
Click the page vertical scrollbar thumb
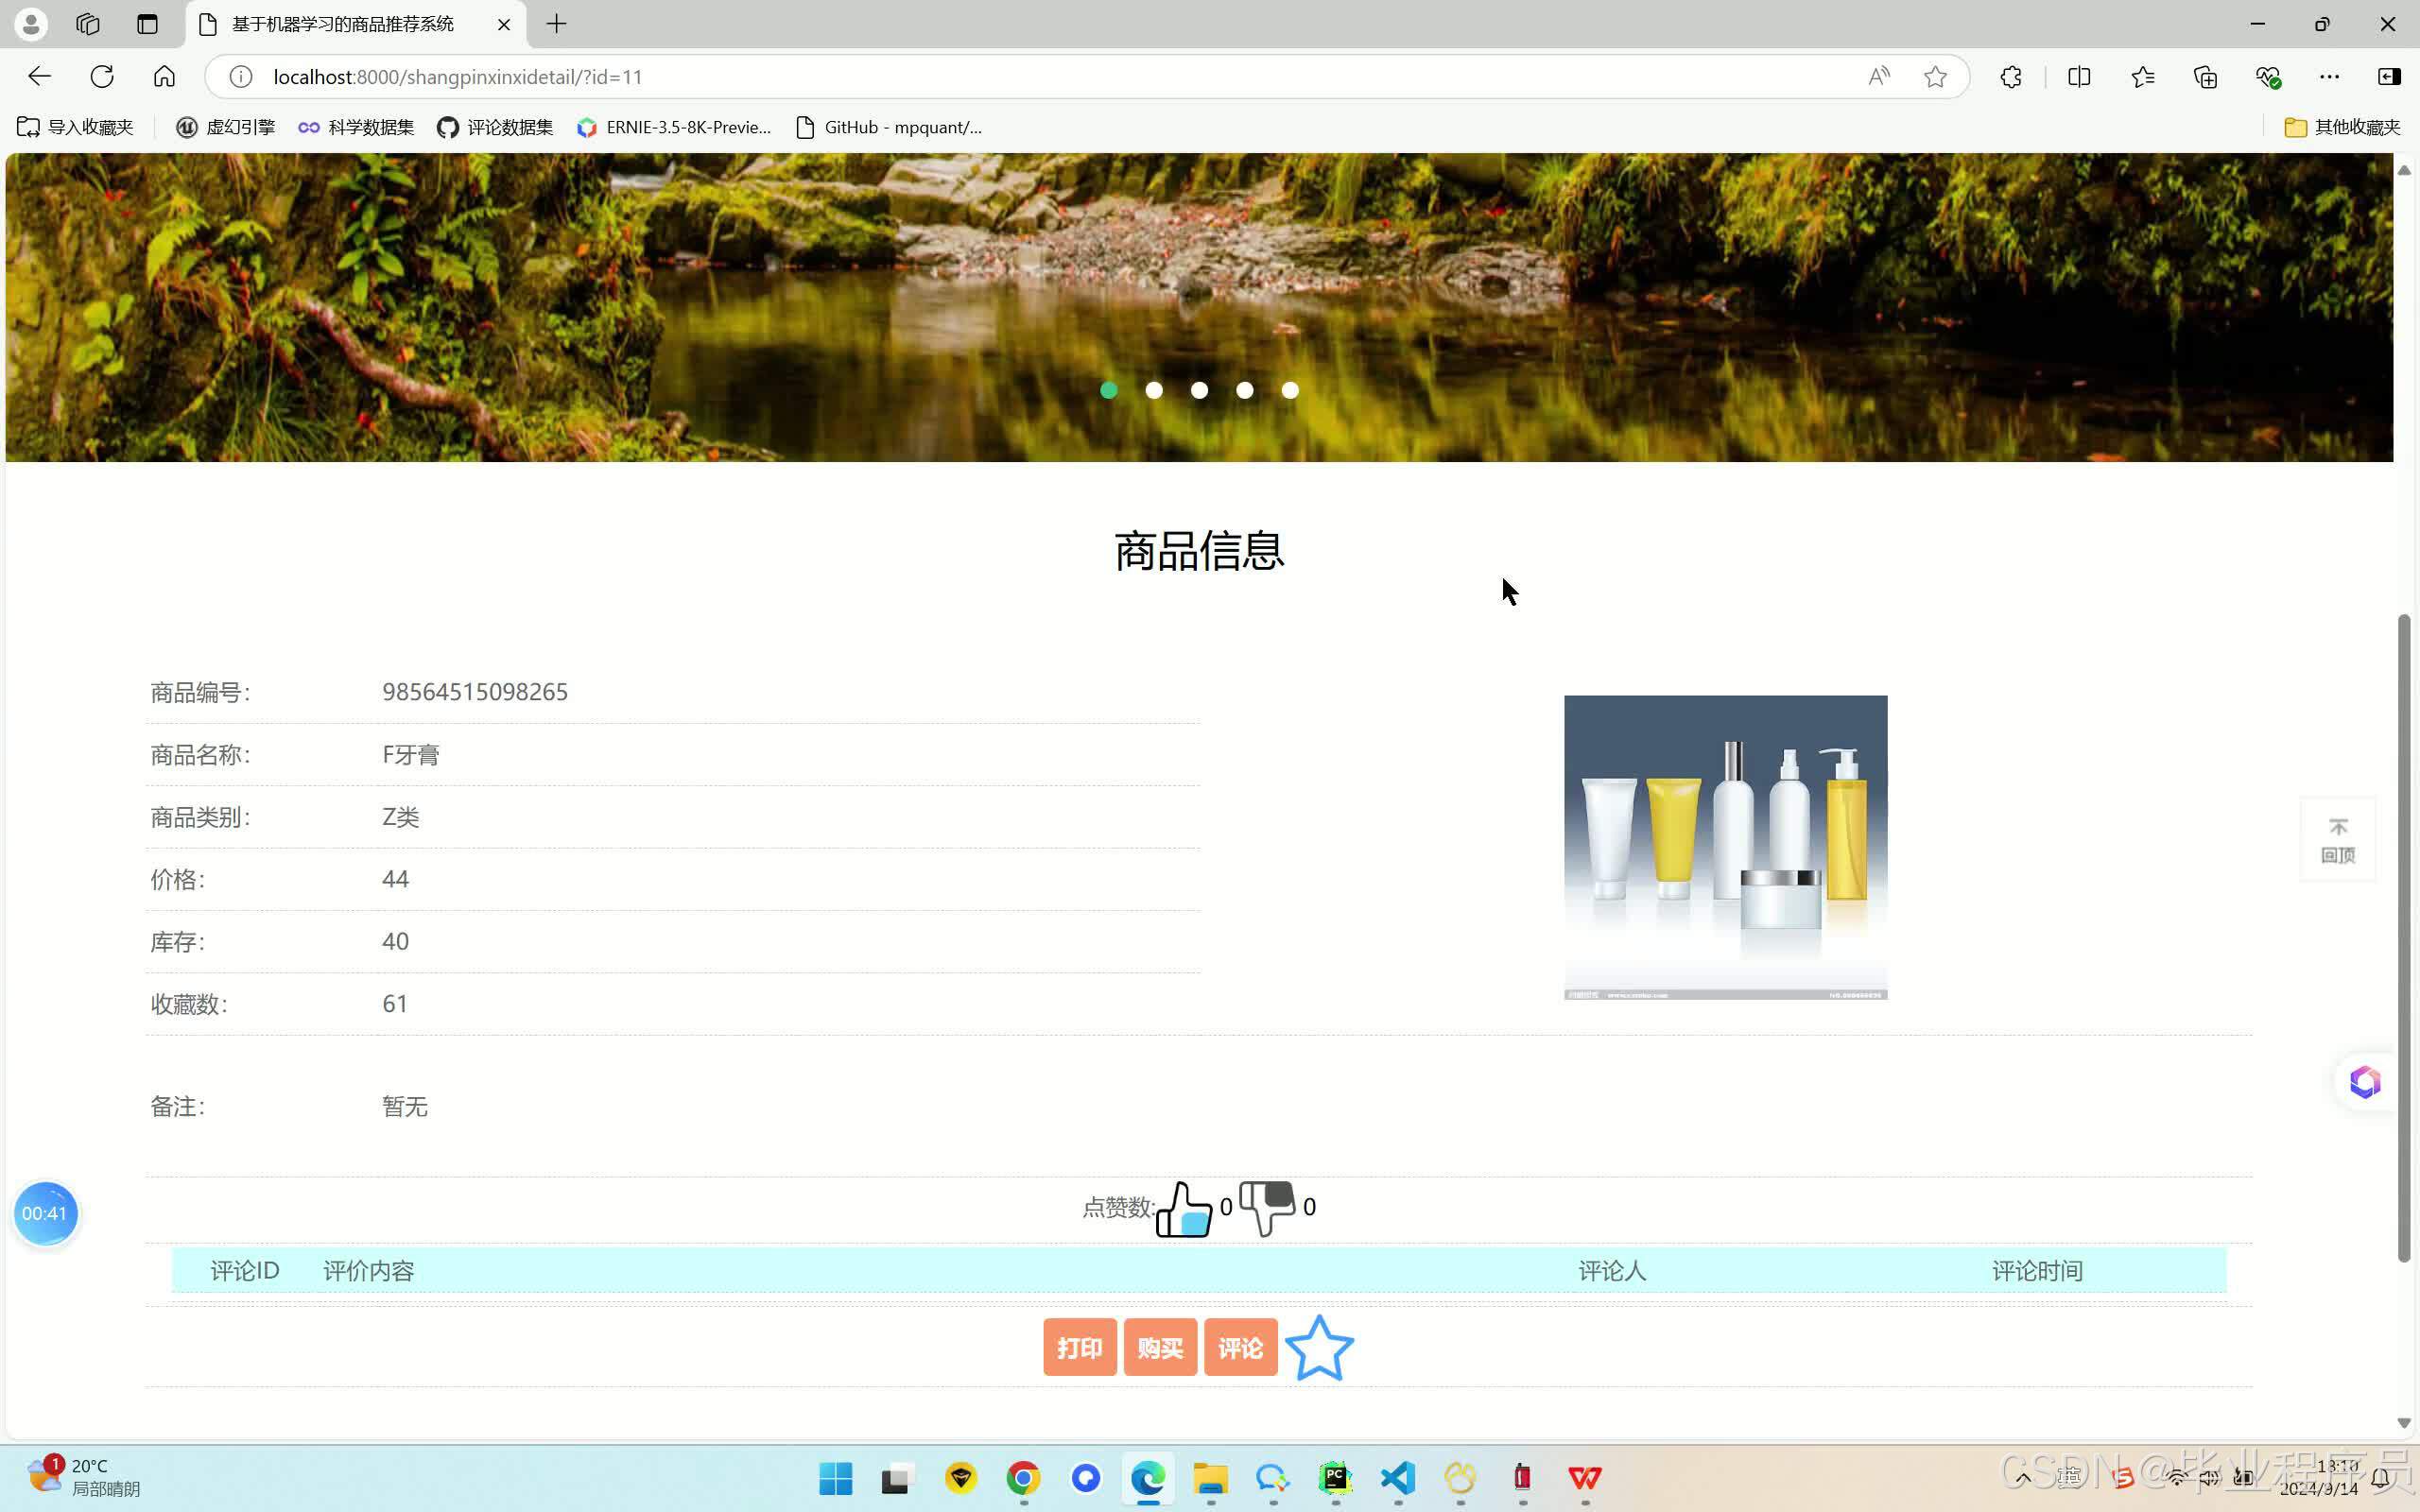(2404, 938)
